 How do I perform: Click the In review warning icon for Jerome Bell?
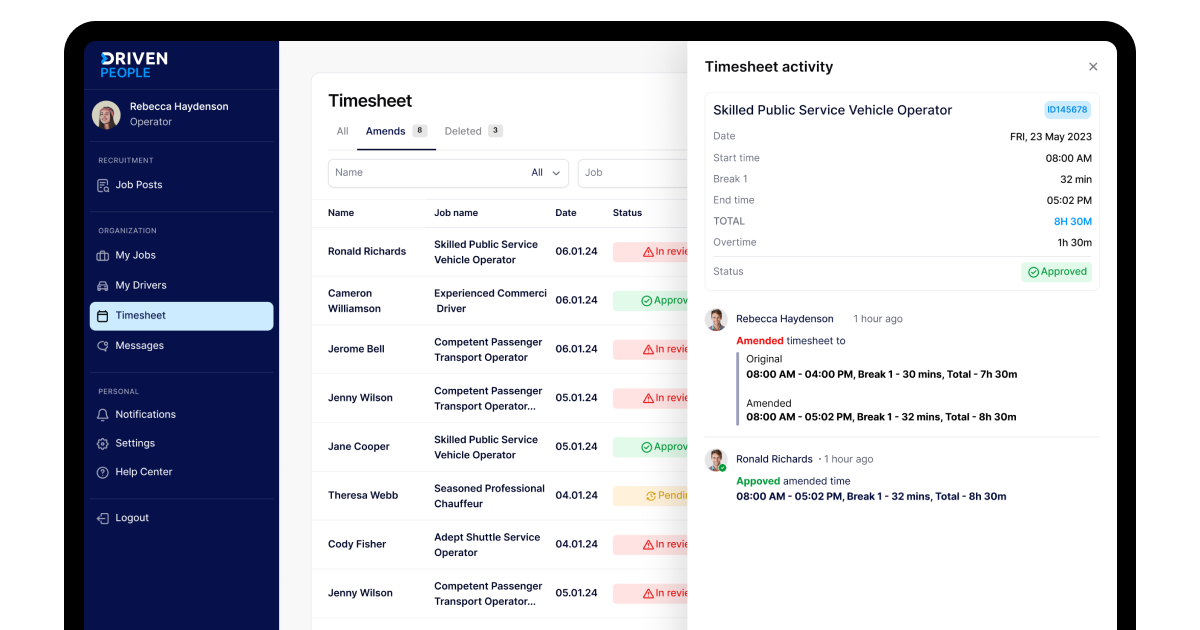(x=648, y=350)
